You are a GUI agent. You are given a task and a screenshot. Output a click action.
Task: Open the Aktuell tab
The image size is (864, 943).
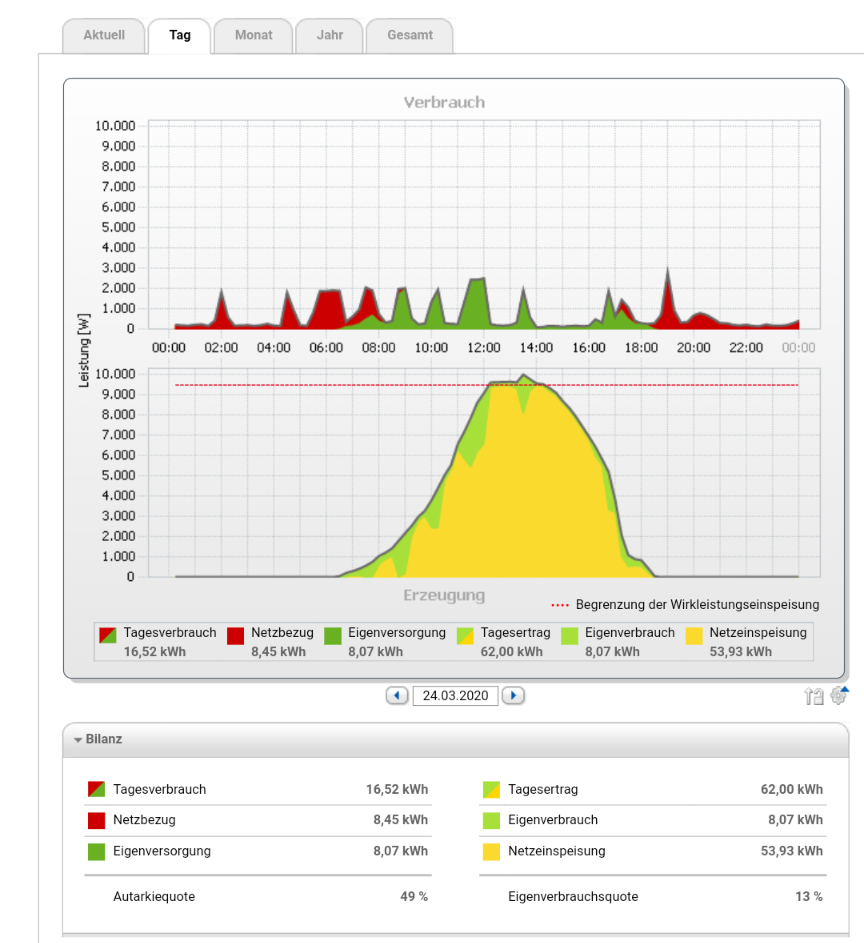click(104, 35)
